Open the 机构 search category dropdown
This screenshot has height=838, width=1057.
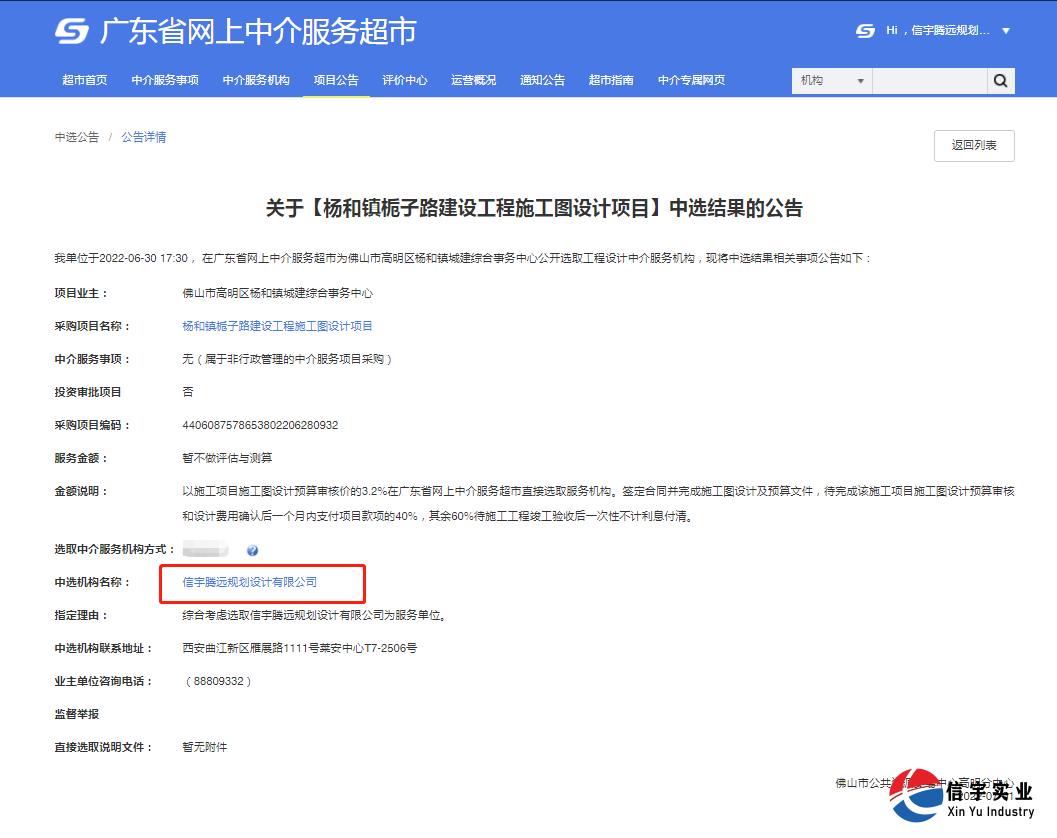pyautogui.click(x=831, y=80)
